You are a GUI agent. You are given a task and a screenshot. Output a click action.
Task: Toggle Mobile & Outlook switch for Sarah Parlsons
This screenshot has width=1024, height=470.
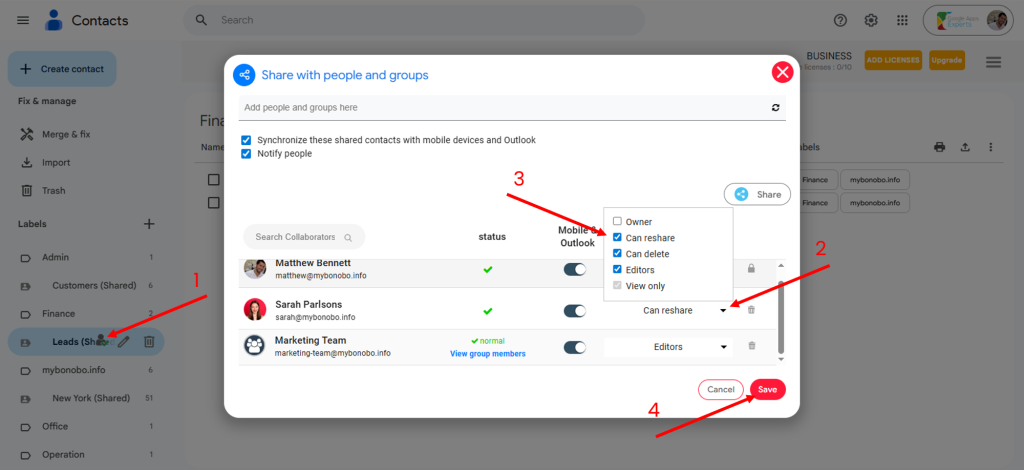click(574, 311)
